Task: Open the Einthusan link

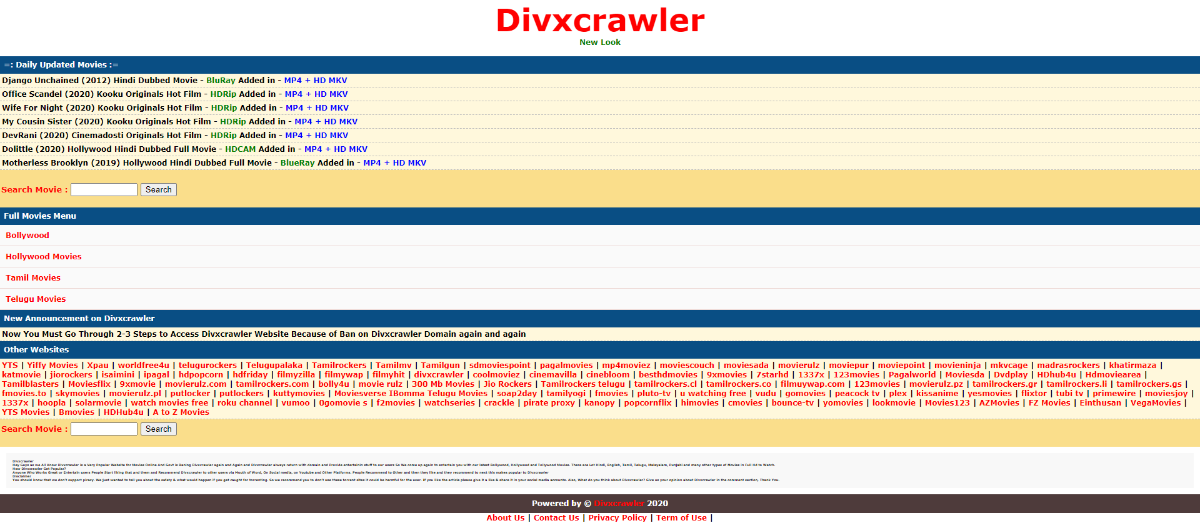Action: point(1101,402)
